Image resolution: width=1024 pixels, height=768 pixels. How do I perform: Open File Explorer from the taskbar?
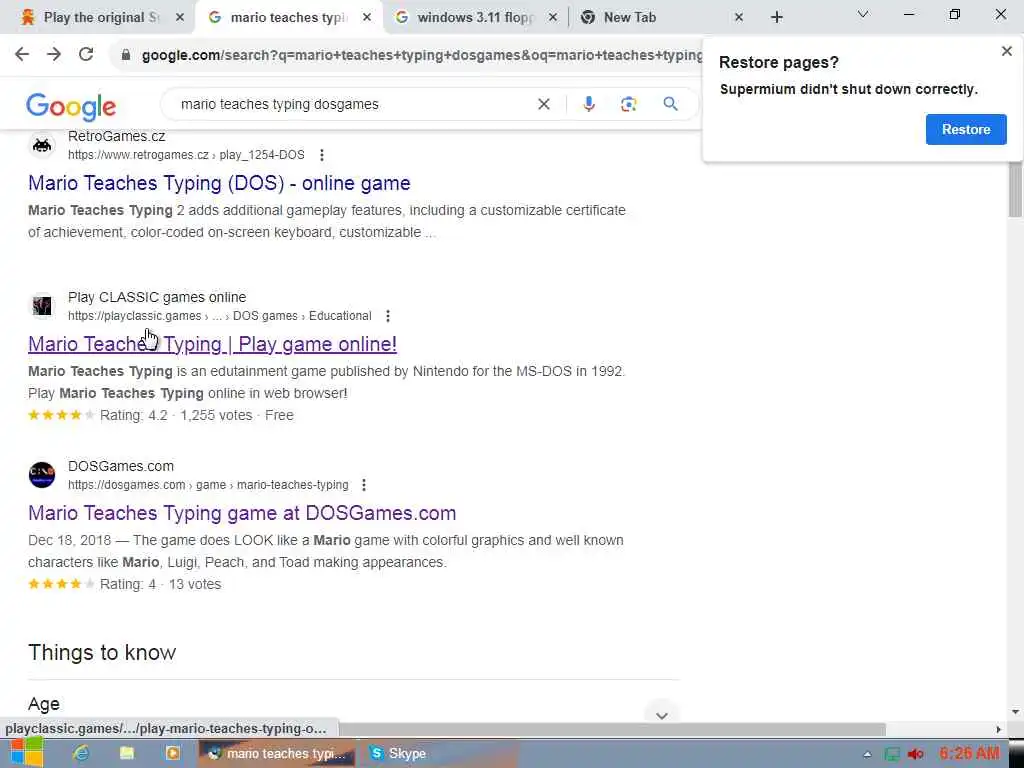tap(127, 753)
